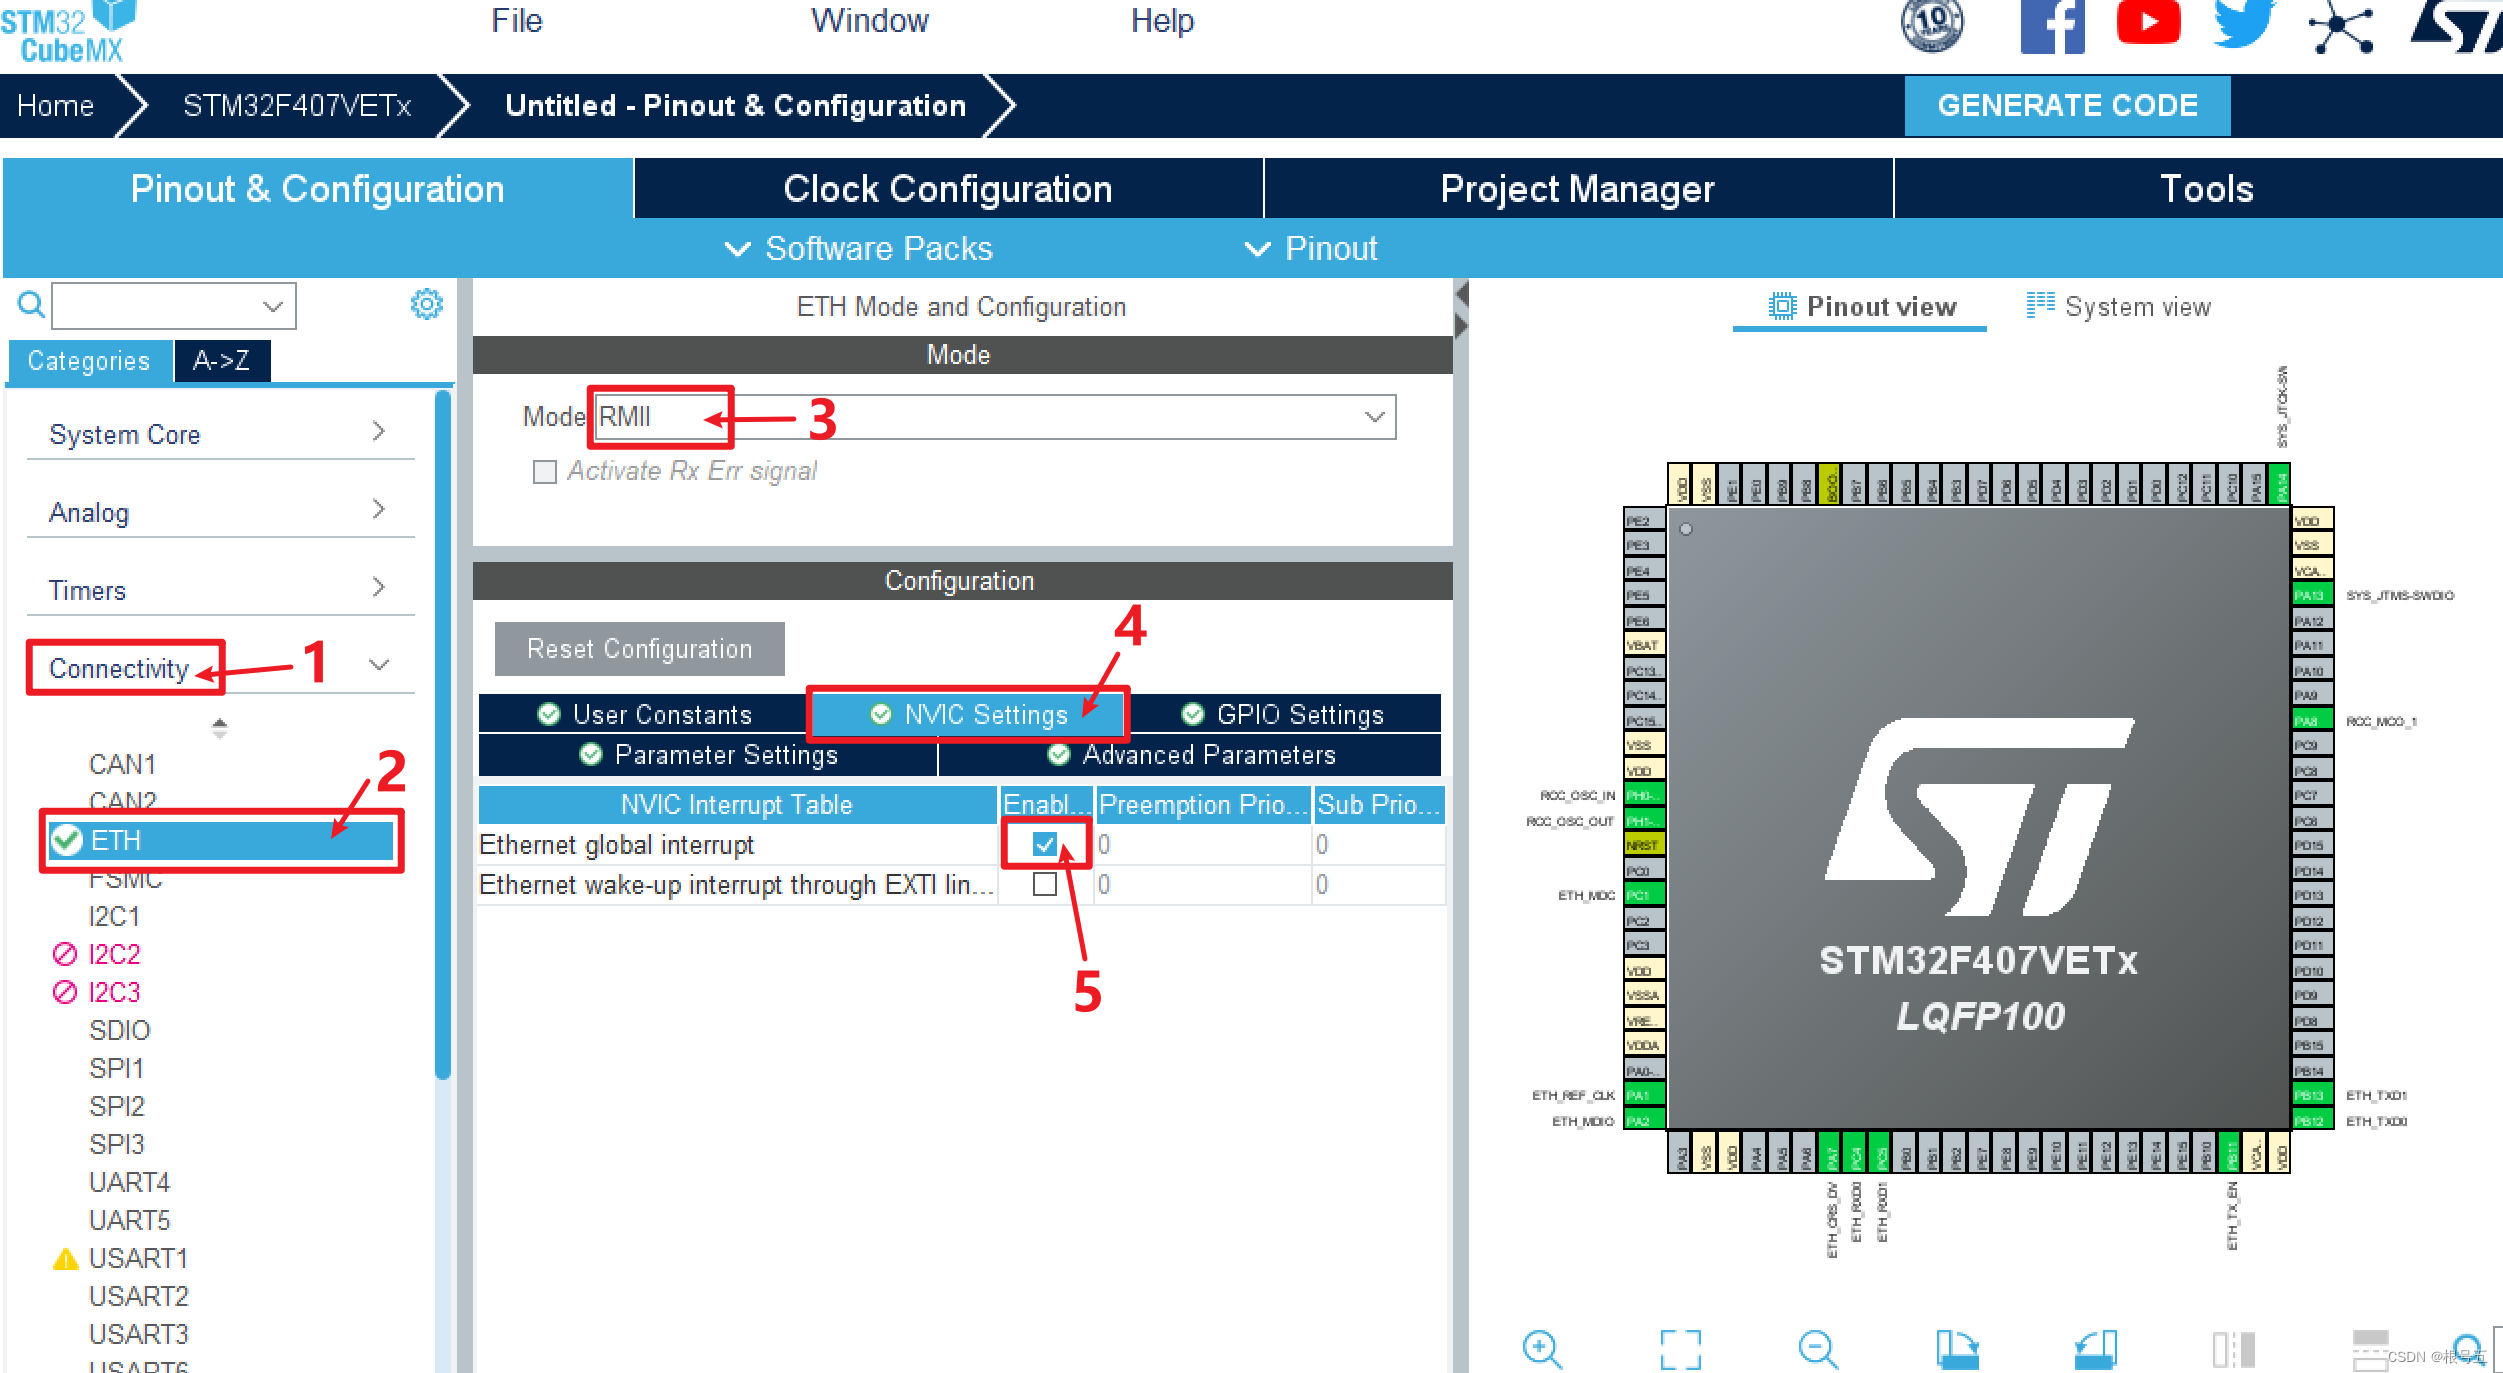
Task: Select the Project Manager tab
Action: (1570, 189)
